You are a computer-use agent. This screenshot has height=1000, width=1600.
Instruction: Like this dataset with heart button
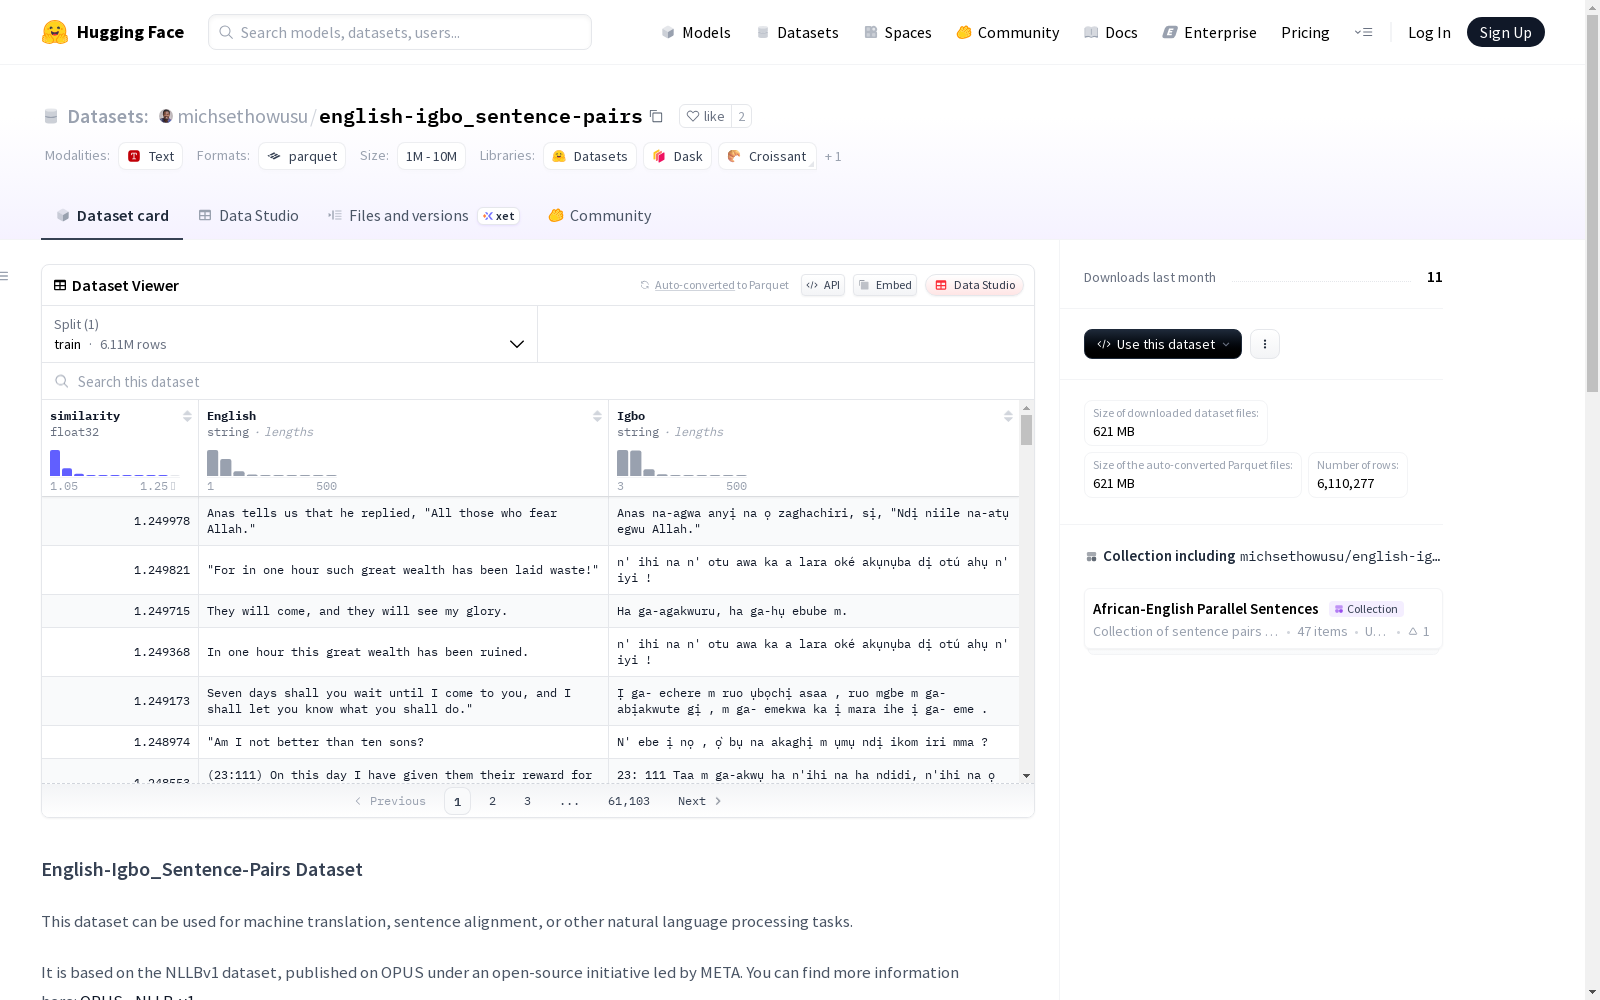[705, 116]
